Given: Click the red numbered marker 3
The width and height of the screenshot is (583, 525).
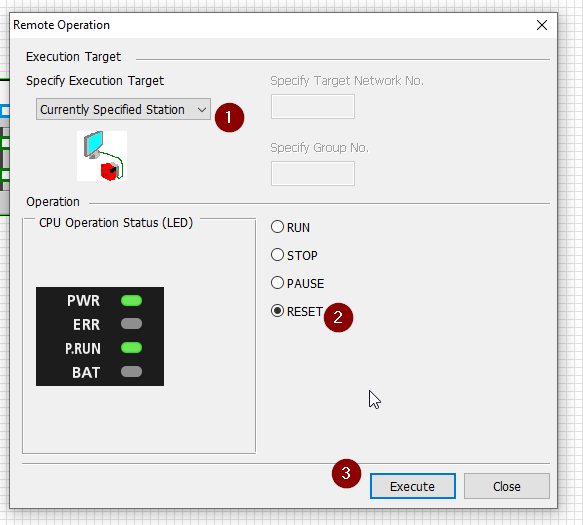Looking at the screenshot, I should [346, 474].
